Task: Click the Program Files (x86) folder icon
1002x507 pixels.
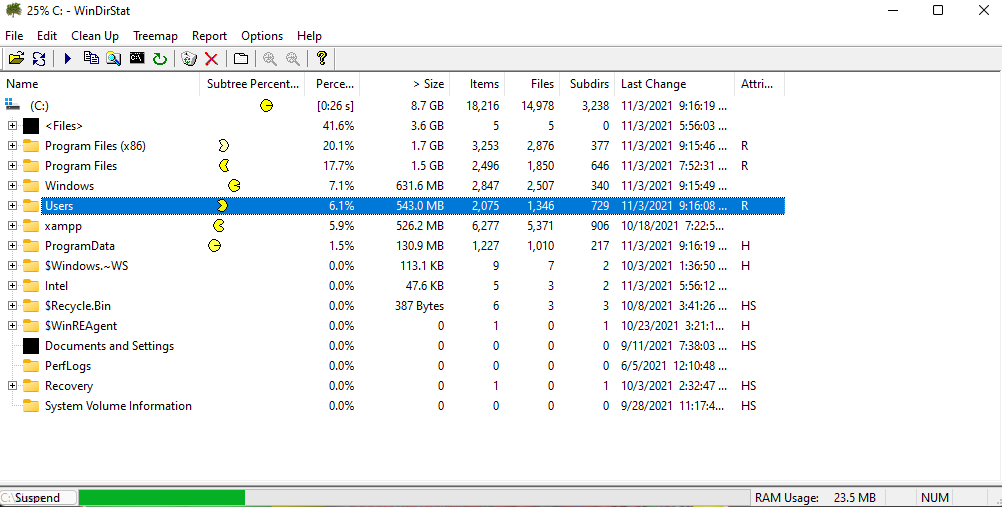Action: (x=31, y=146)
